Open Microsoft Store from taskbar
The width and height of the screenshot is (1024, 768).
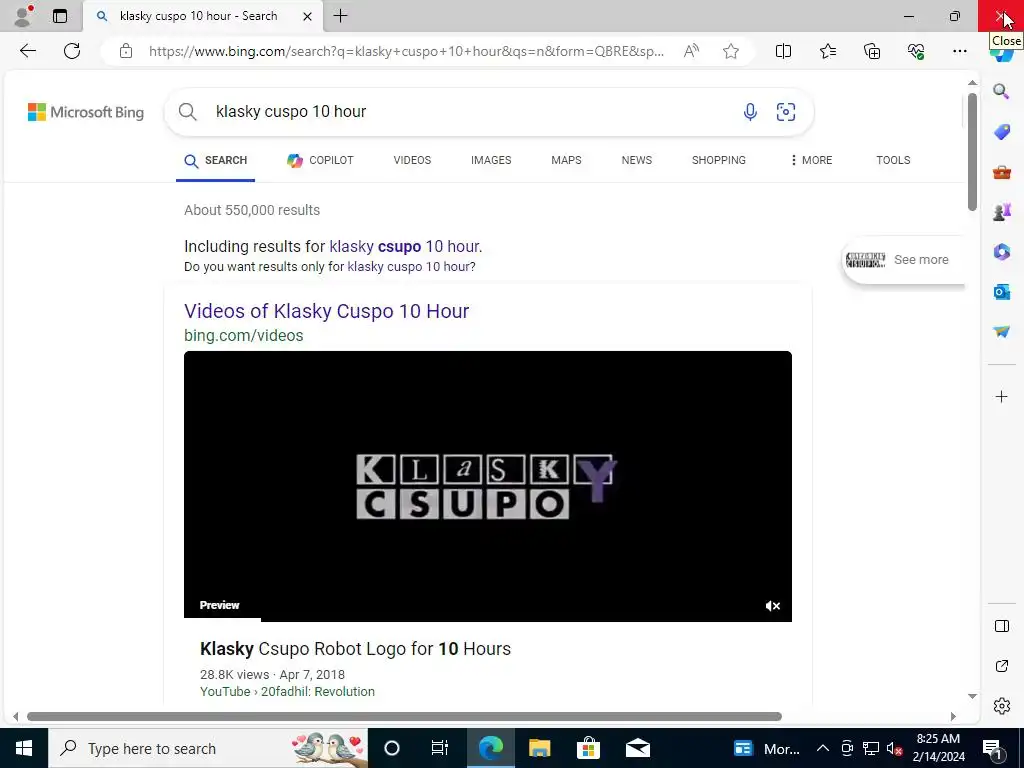click(588, 748)
